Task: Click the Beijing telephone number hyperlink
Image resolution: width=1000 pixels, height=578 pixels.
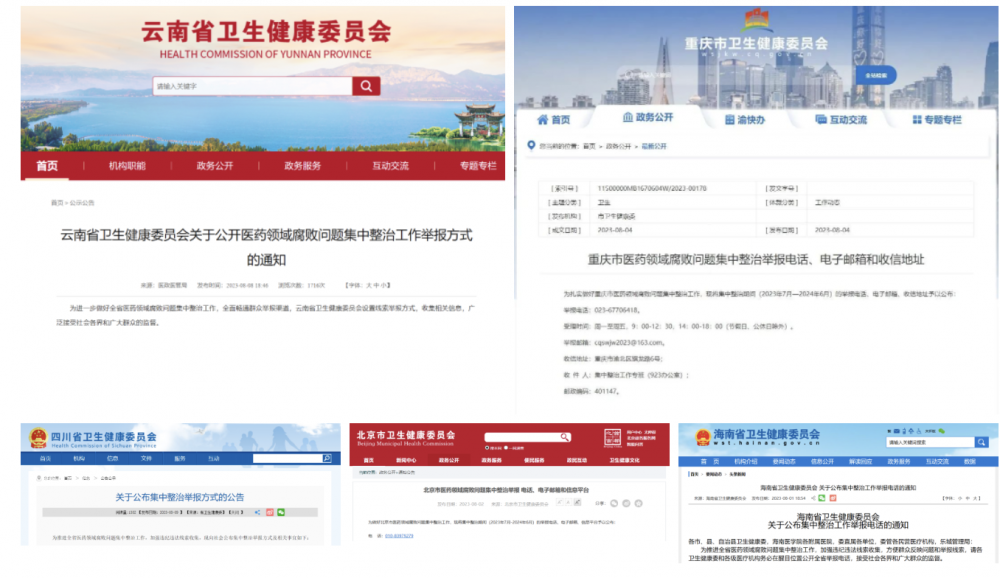Action: (x=399, y=536)
